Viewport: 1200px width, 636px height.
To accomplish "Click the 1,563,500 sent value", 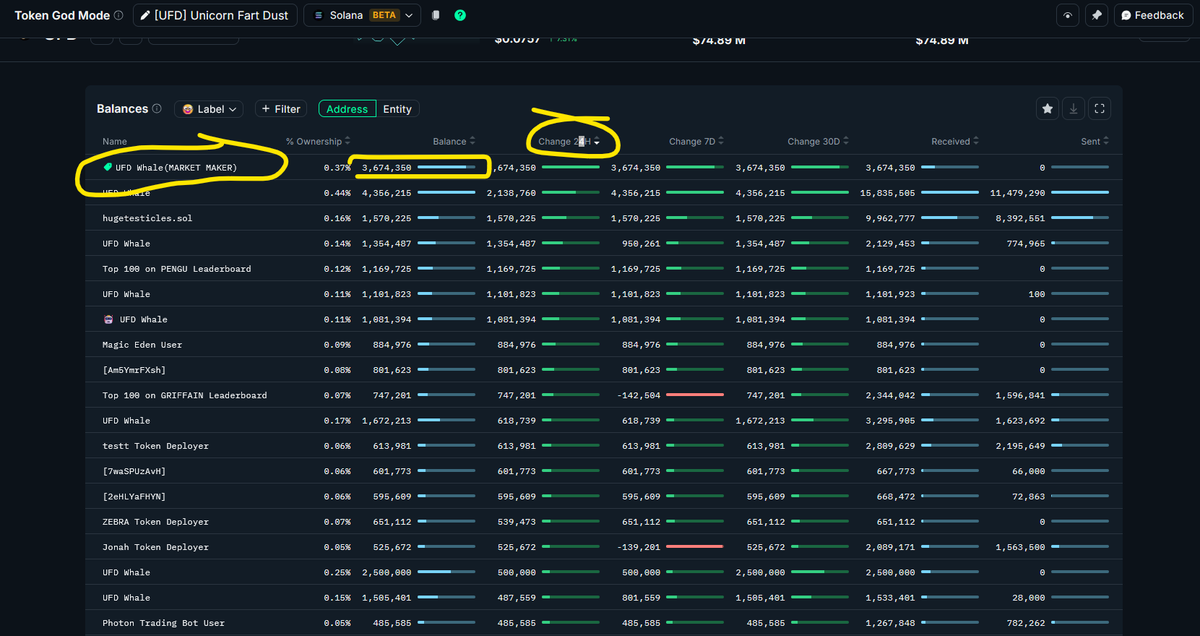I will coord(1020,547).
